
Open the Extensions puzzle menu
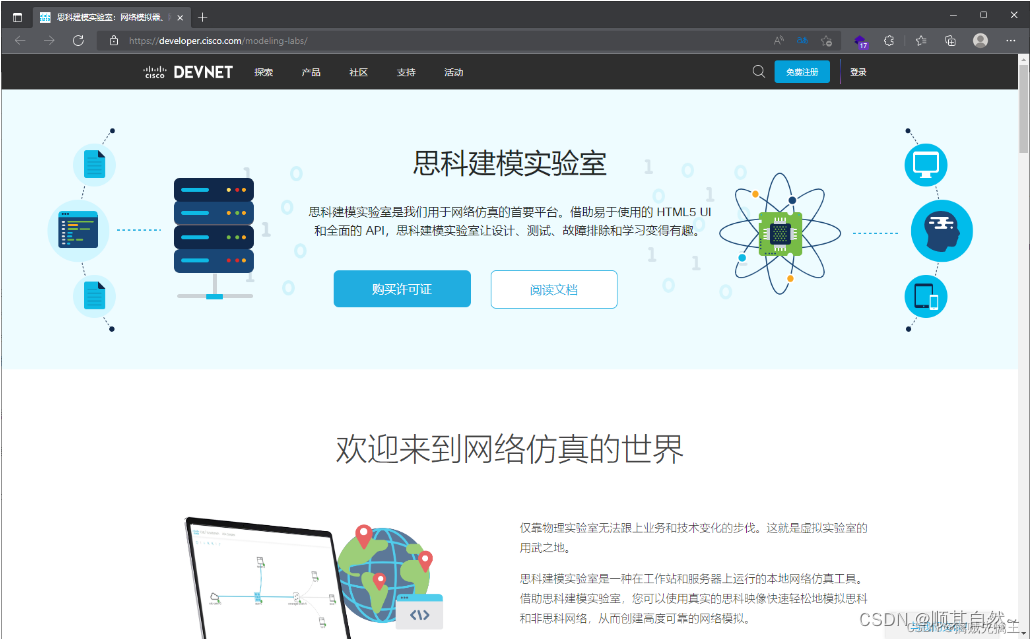pyautogui.click(x=889, y=41)
